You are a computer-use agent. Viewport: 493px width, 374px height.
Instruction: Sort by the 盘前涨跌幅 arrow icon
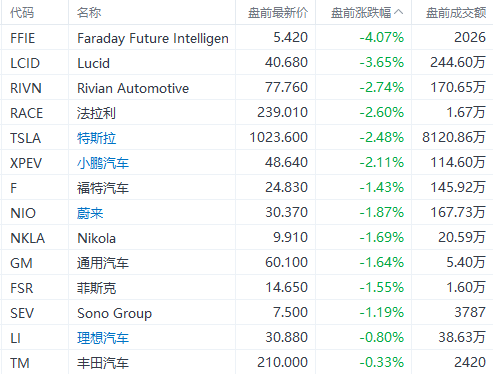click(398, 13)
